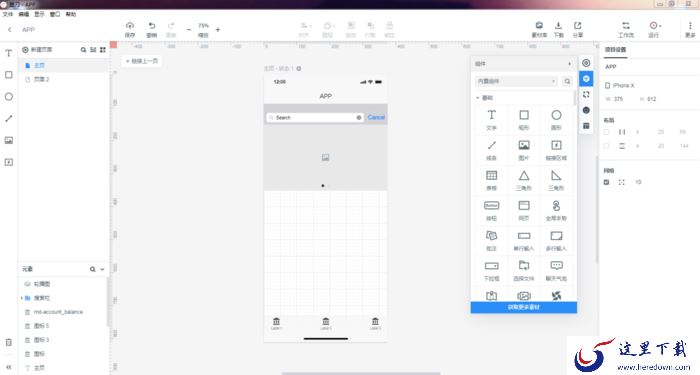The image size is (700, 375).
Task: Click the gear icon next to 主页 state label
Action: 299,68
